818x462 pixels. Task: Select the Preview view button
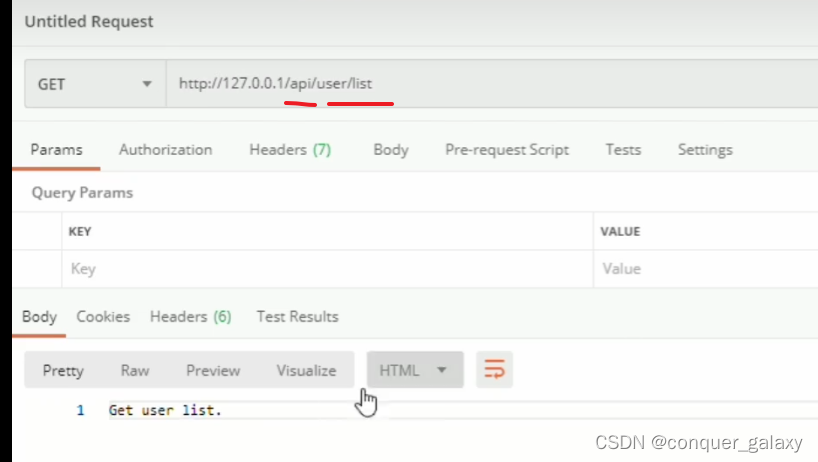click(x=213, y=370)
